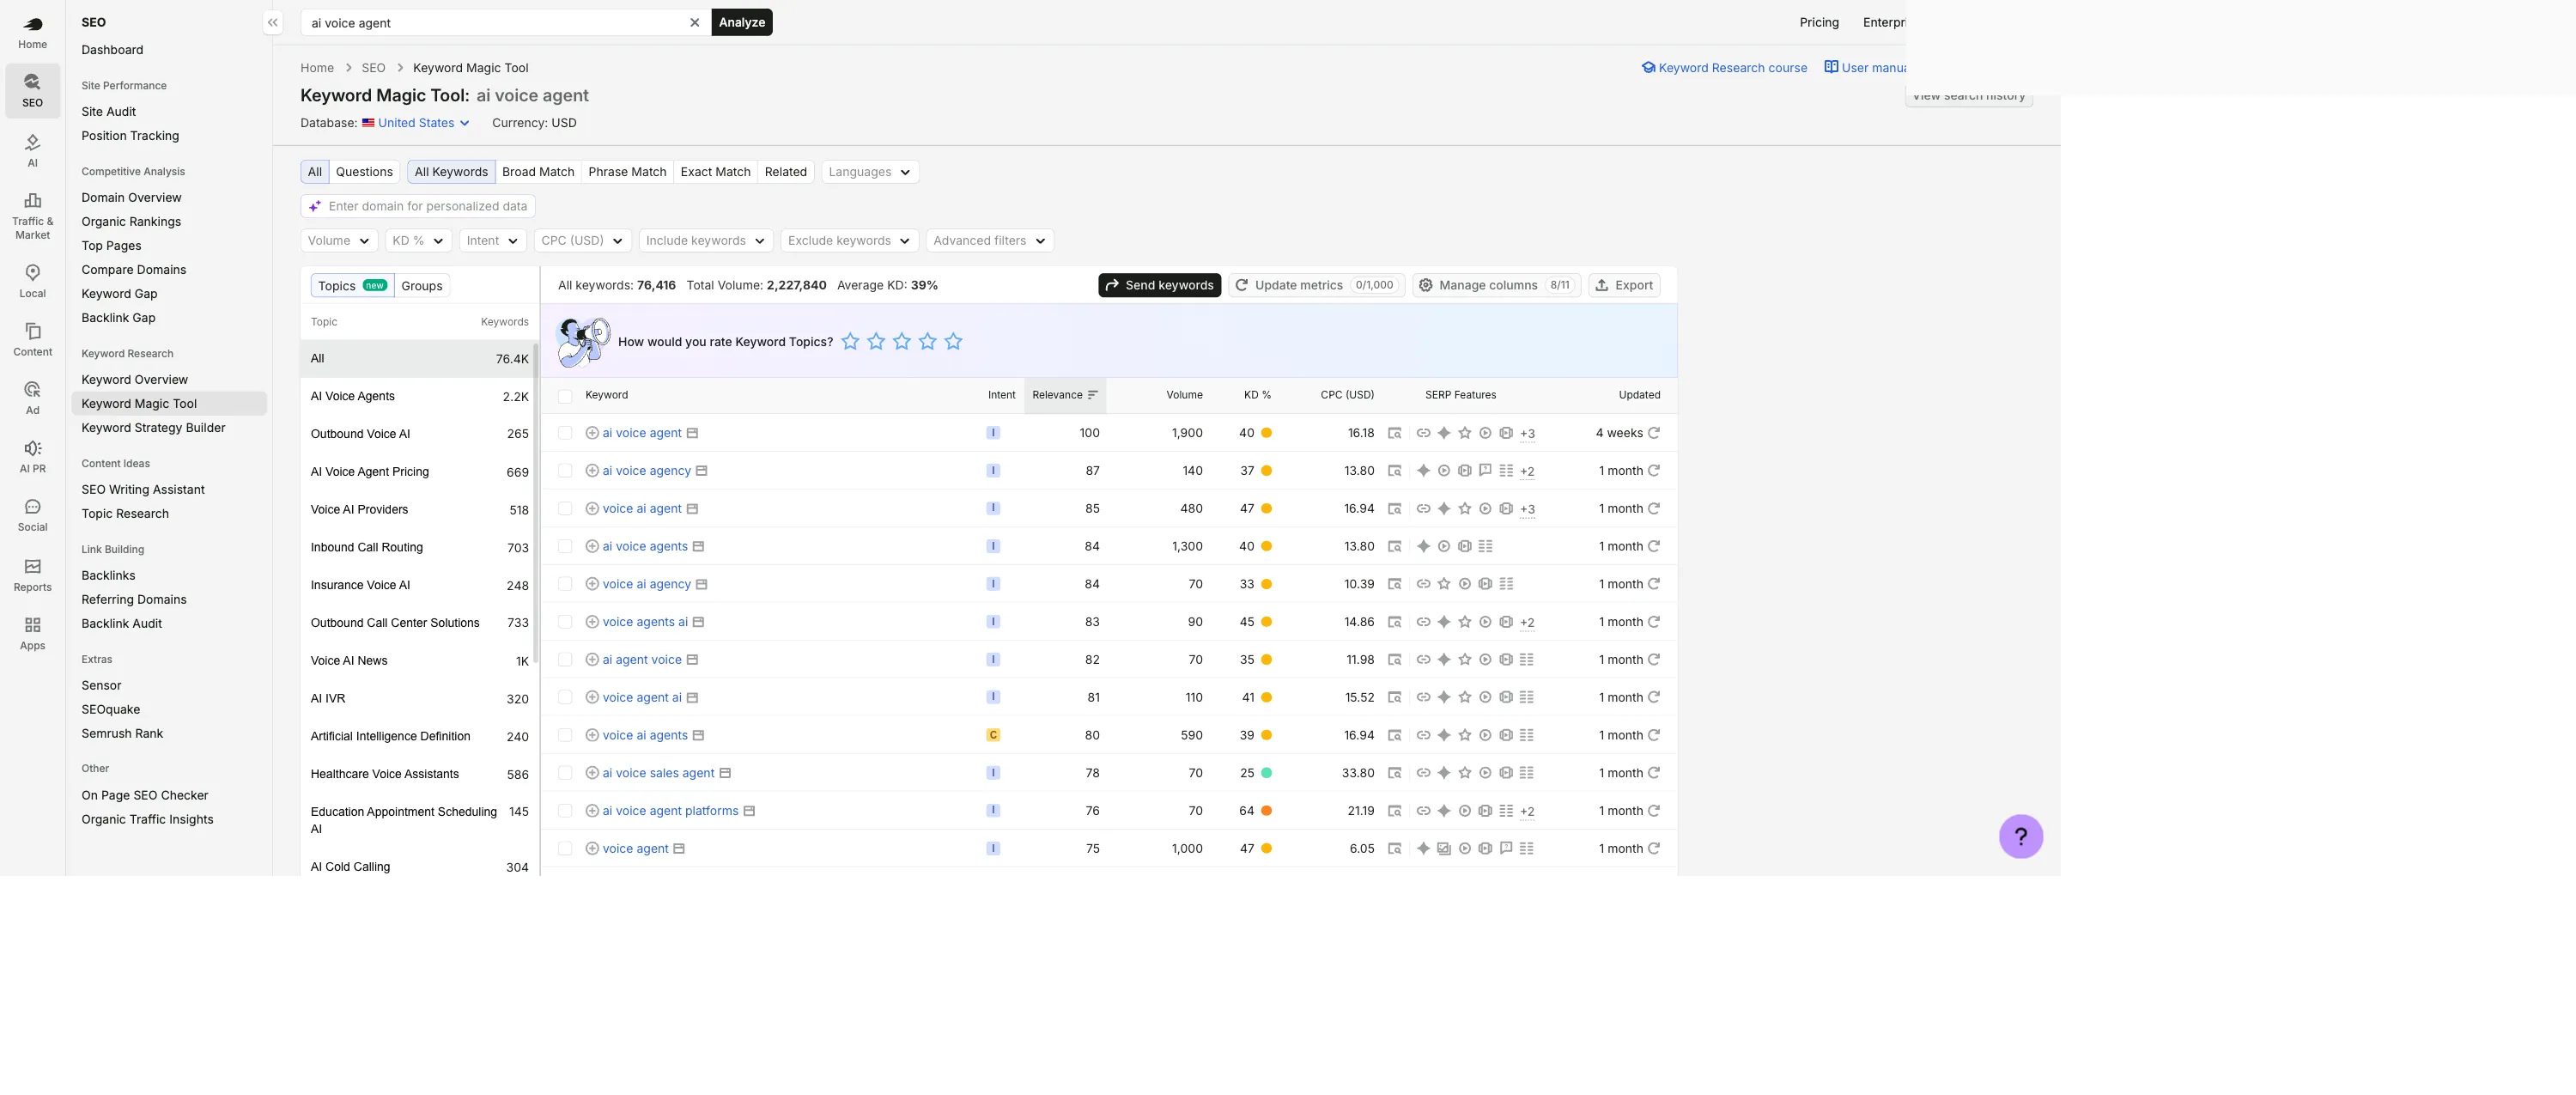Check the 'ai voice agency' row checkbox
The image size is (2576, 1095).
click(565, 471)
